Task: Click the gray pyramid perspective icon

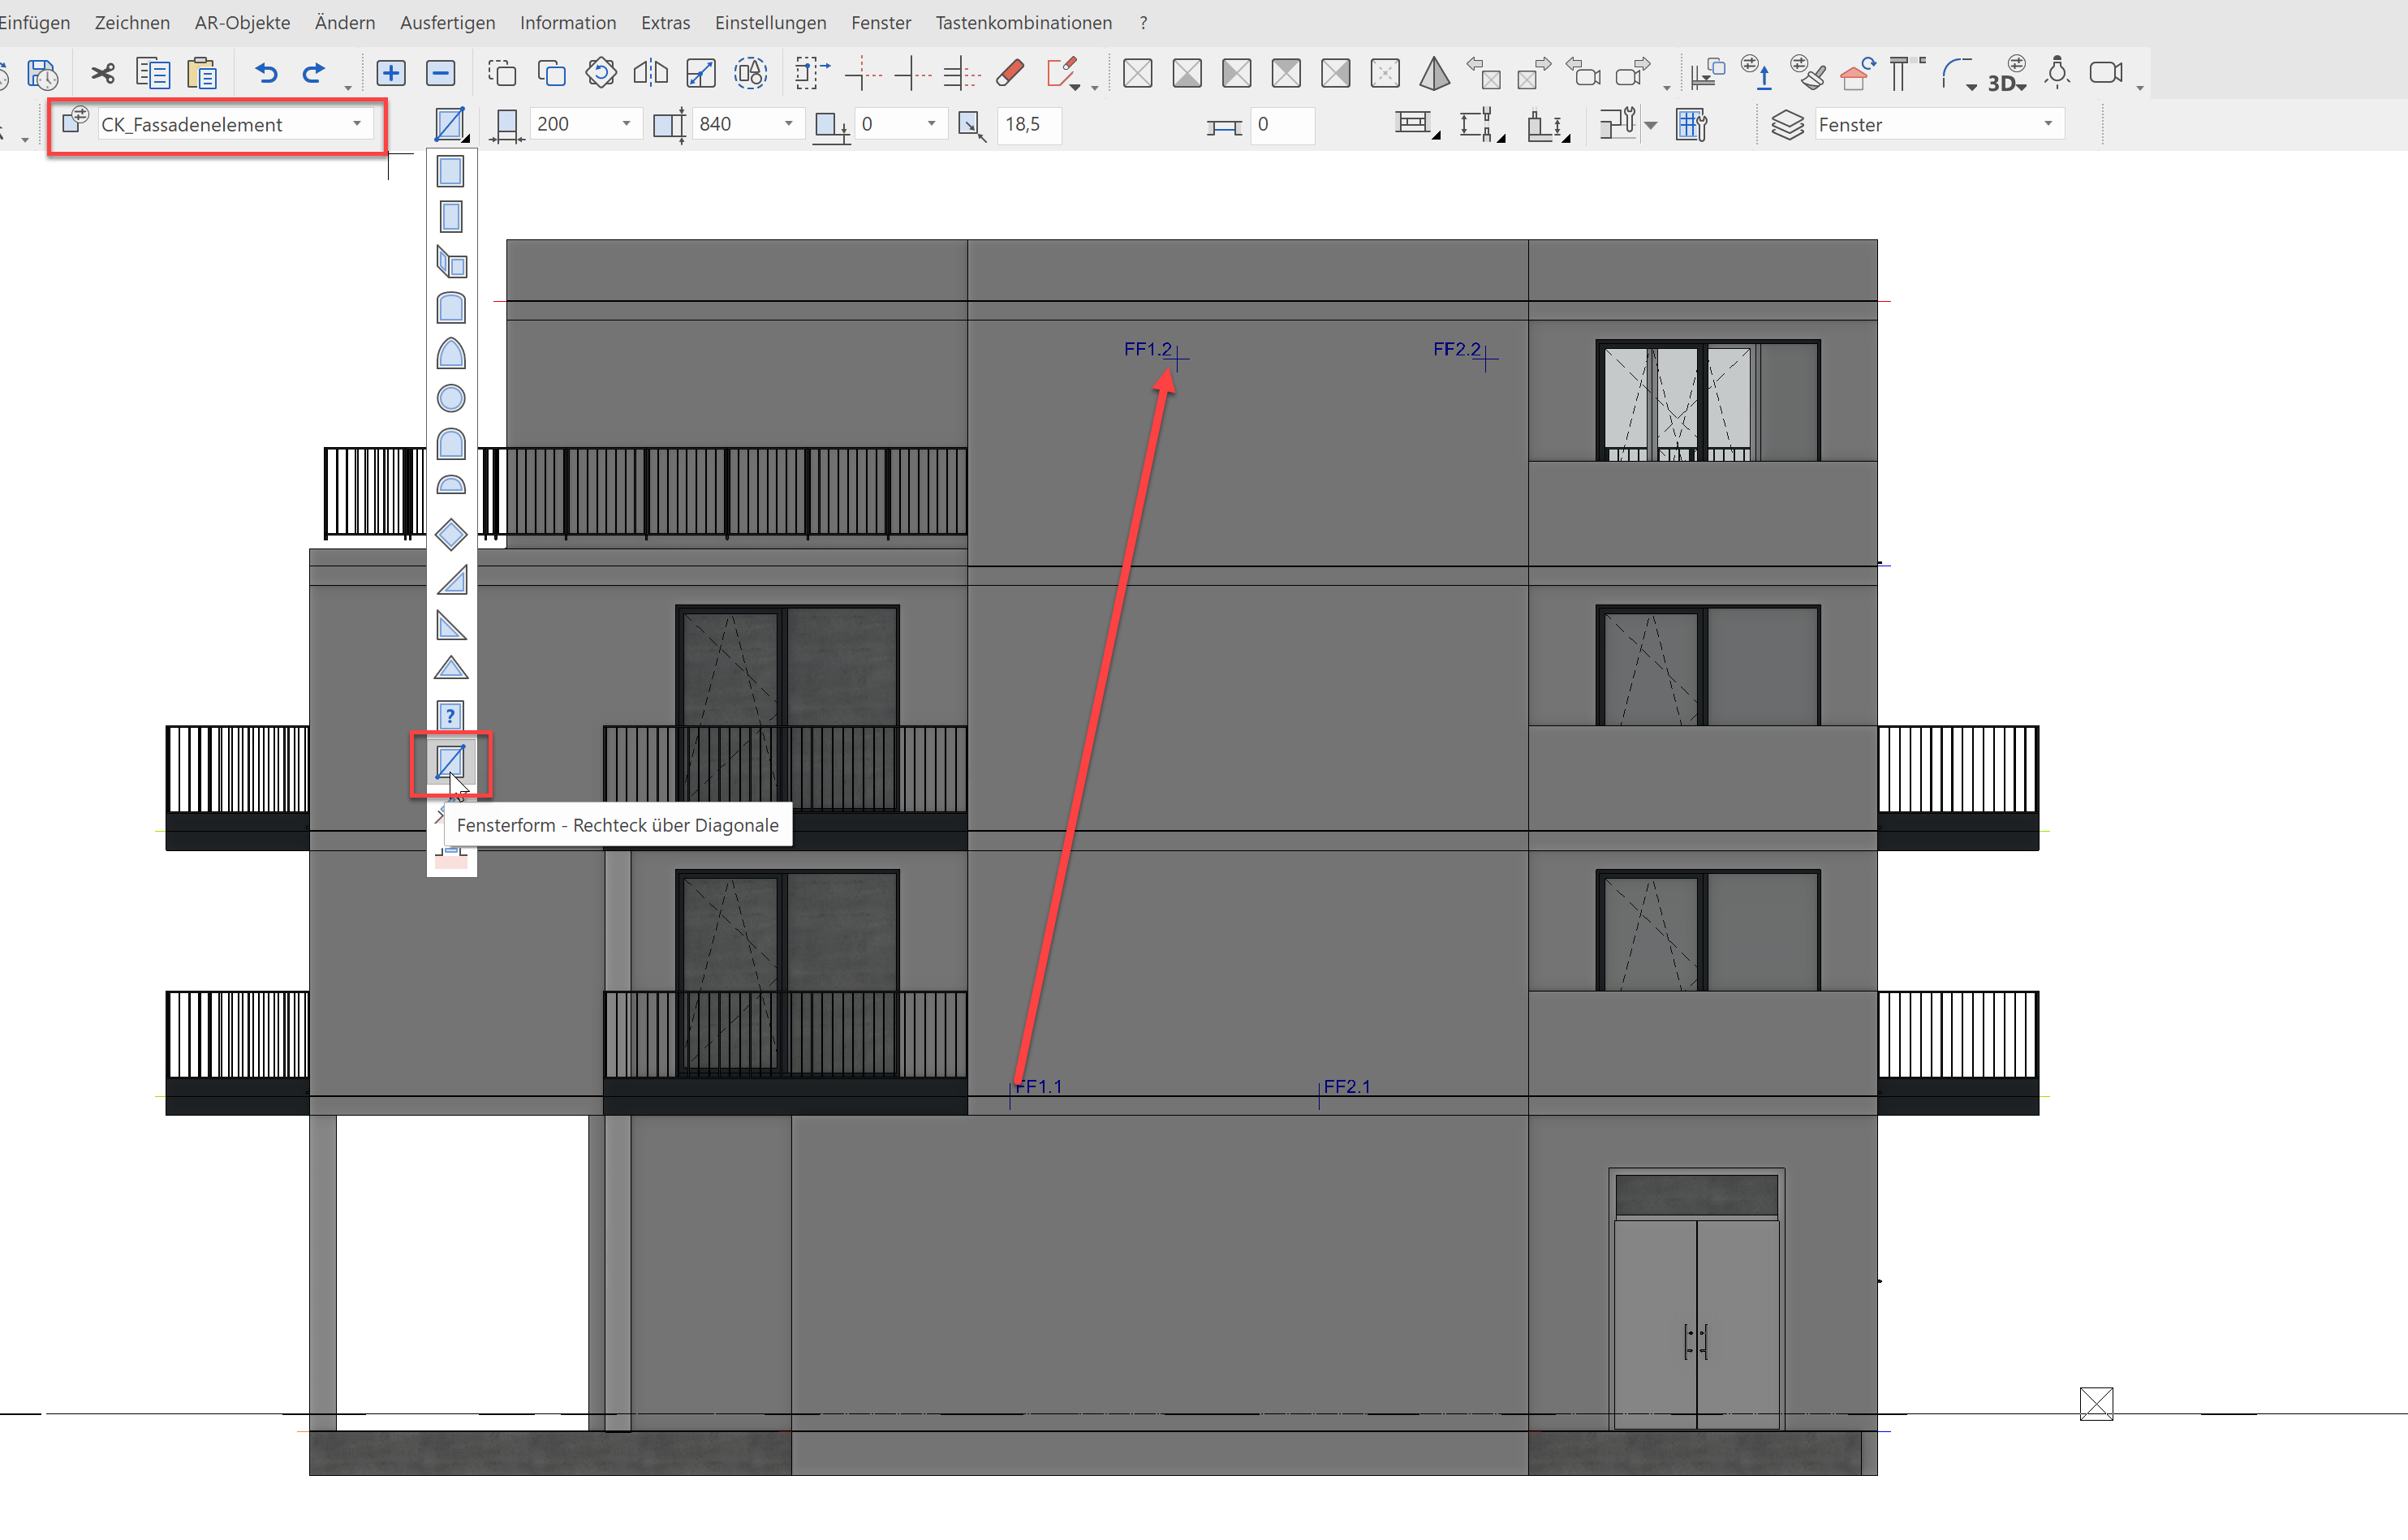Action: point(1434,73)
